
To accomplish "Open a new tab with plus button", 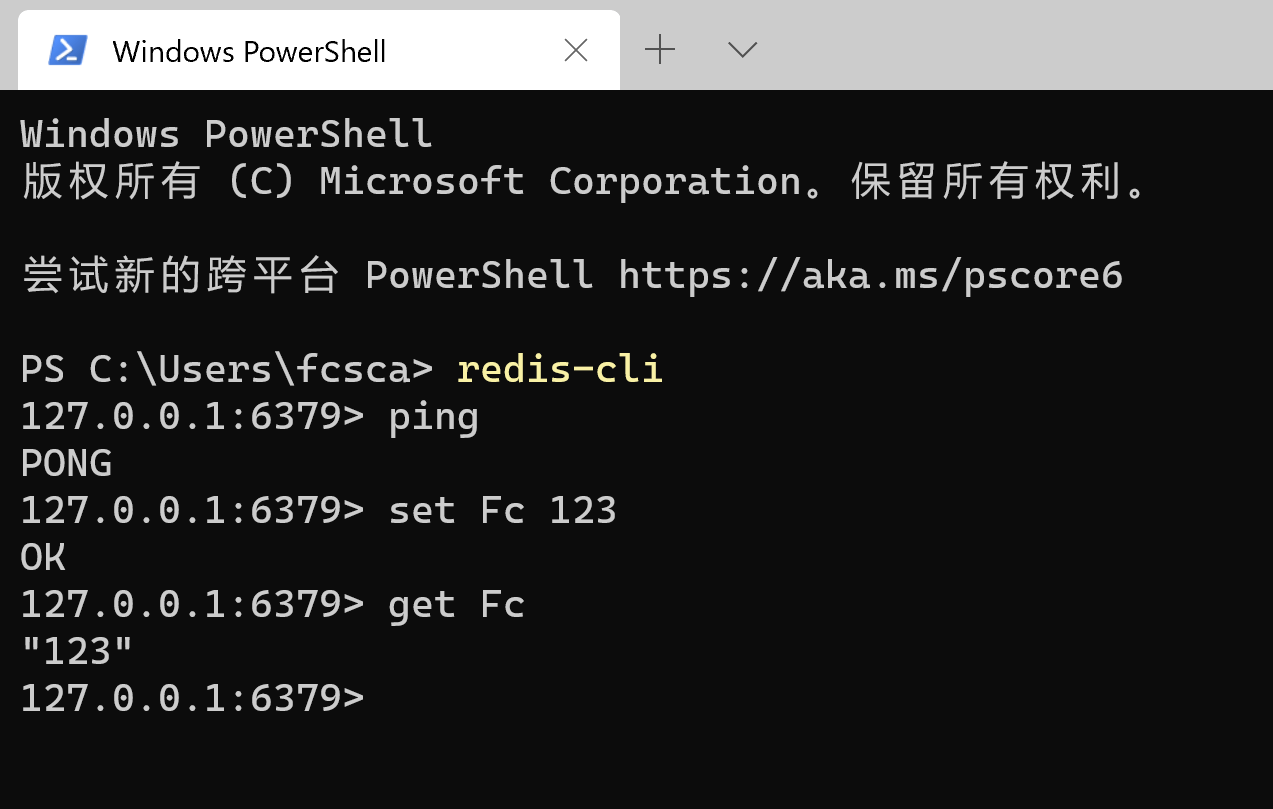I will point(660,49).
